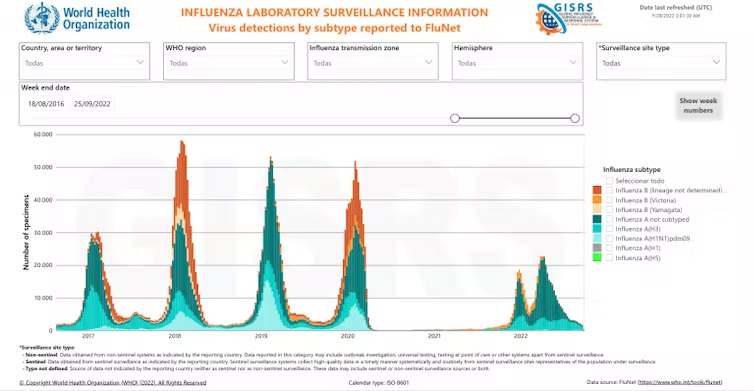
Task: Expand the Hemisphere filter dropdown
Action: point(517,63)
